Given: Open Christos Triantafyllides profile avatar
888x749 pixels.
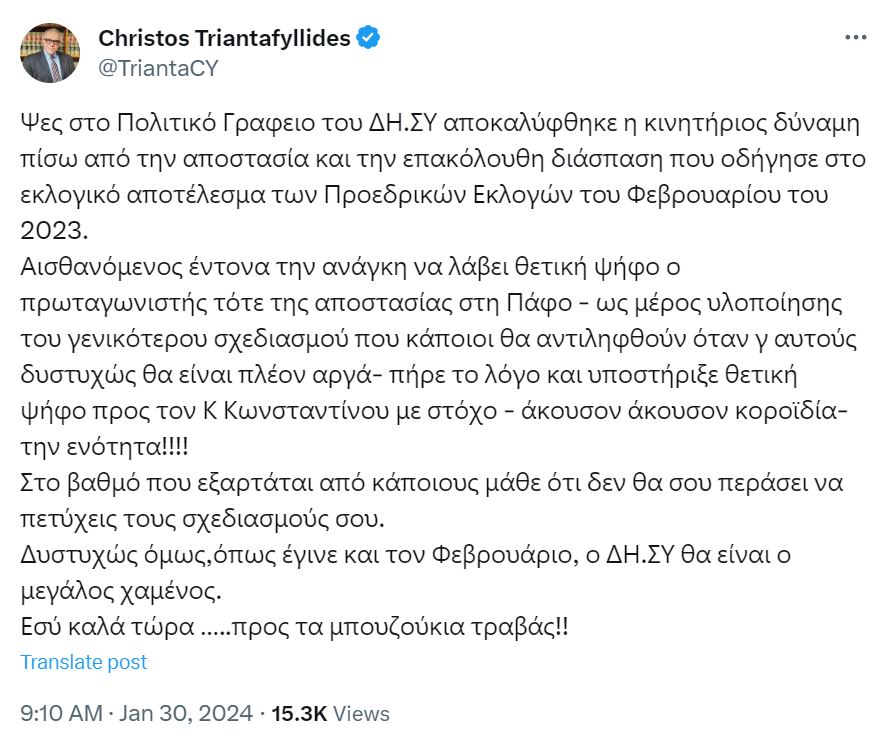Looking at the screenshot, I should 50,53.
